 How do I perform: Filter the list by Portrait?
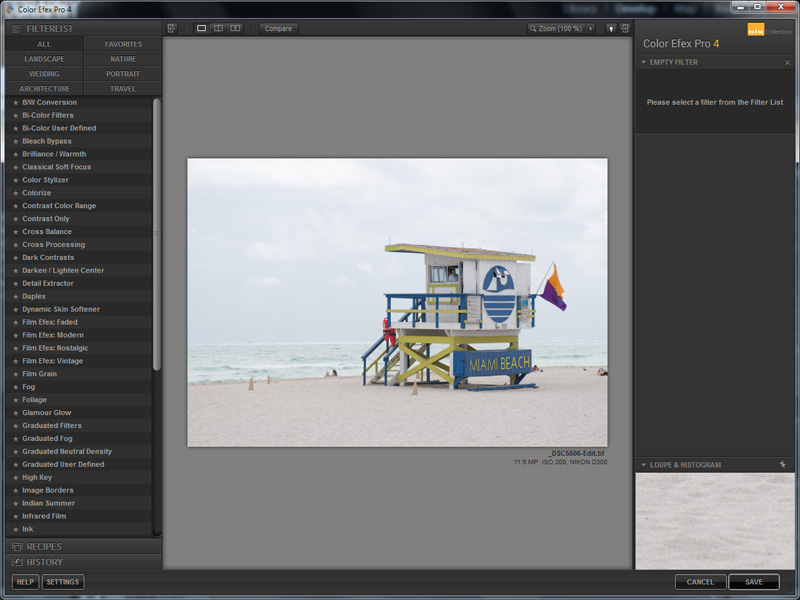pos(123,73)
